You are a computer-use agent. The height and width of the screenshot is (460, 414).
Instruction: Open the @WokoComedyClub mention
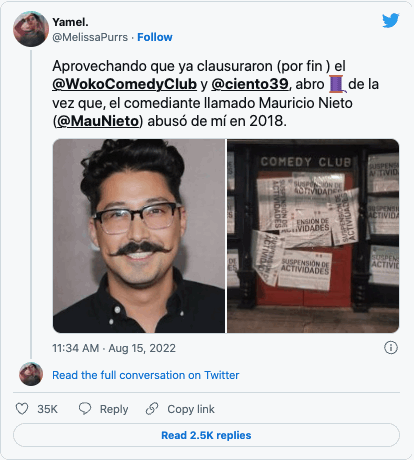click(x=124, y=84)
